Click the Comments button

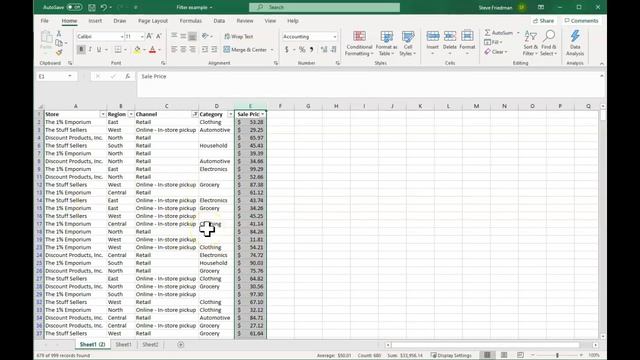pos(582,21)
